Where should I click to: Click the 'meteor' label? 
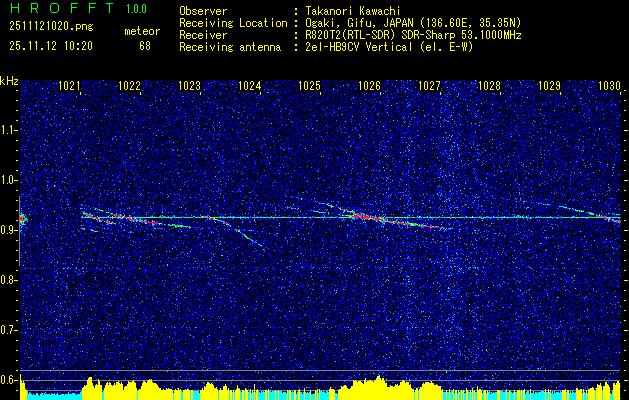(142, 31)
